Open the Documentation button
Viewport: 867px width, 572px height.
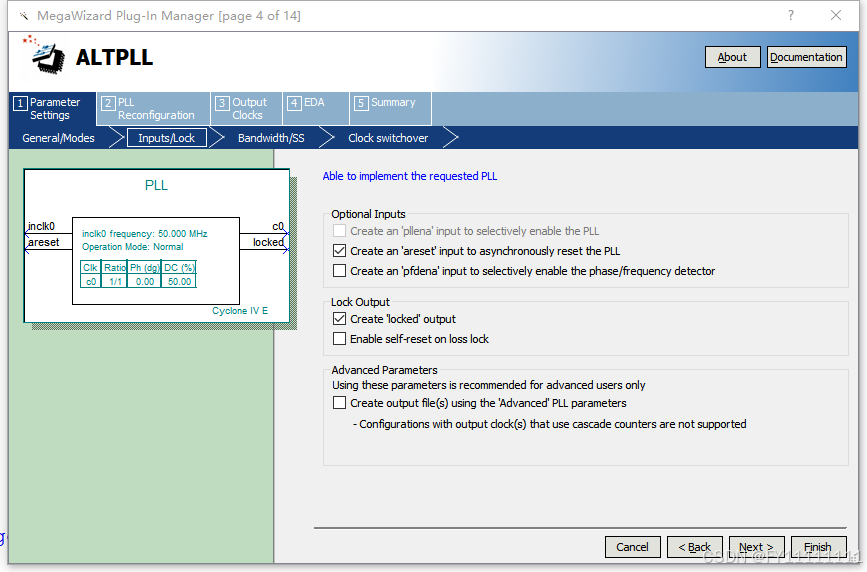click(806, 57)
